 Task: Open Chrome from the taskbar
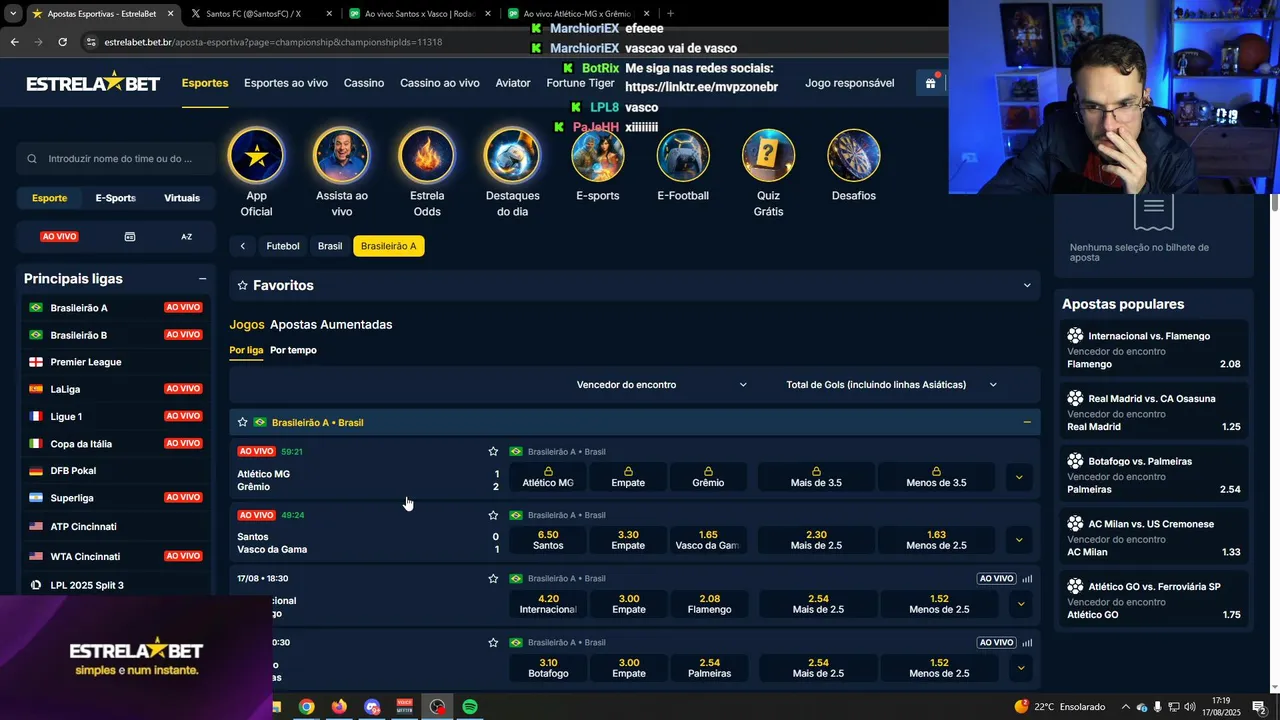(x=306, y=707)
